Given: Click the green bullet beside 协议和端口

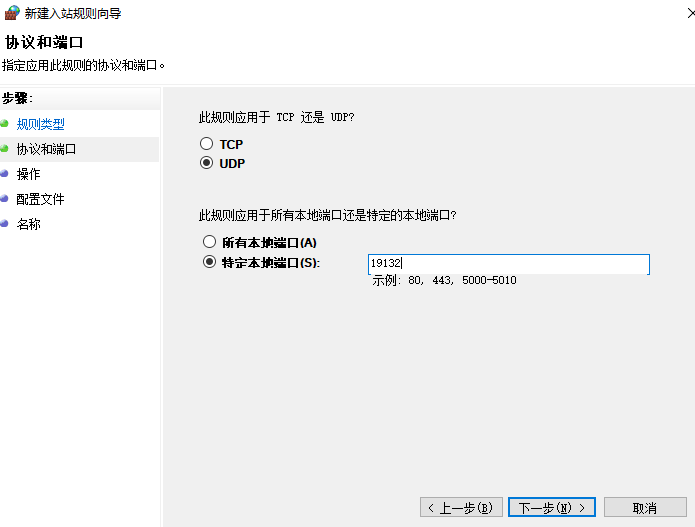Looking at the screenshot, I should tap(4, 148).
